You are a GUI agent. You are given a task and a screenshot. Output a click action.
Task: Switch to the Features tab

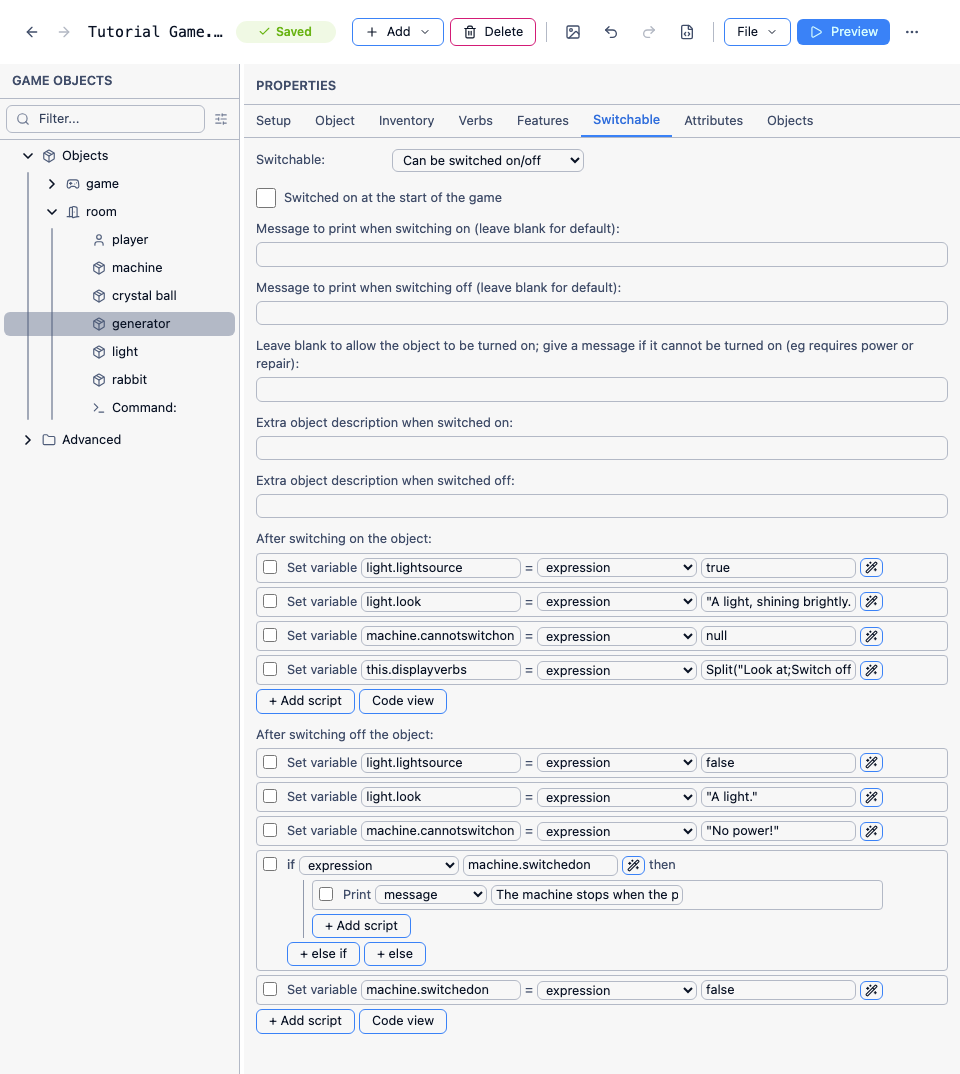pyautogui.click(x=542, y=121)
